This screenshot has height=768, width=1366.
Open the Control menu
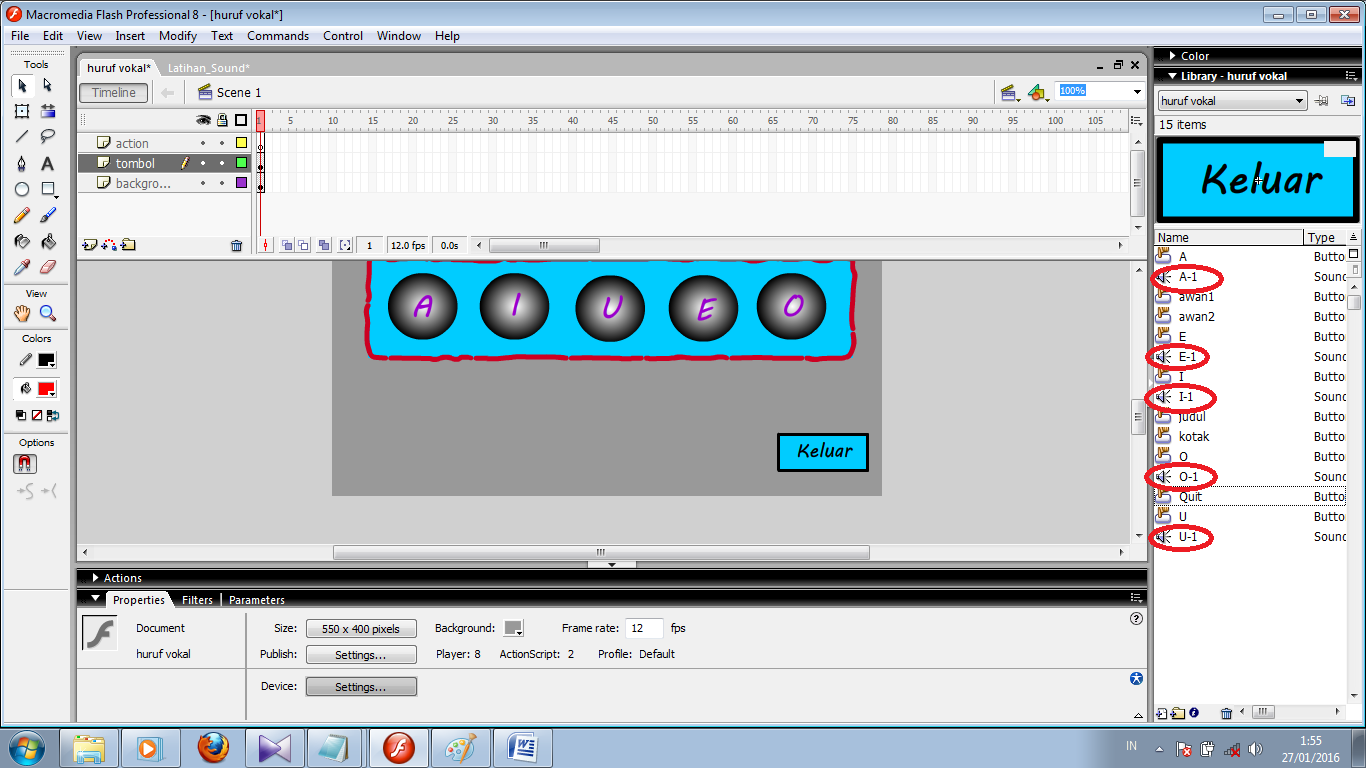tap(343, 35)
